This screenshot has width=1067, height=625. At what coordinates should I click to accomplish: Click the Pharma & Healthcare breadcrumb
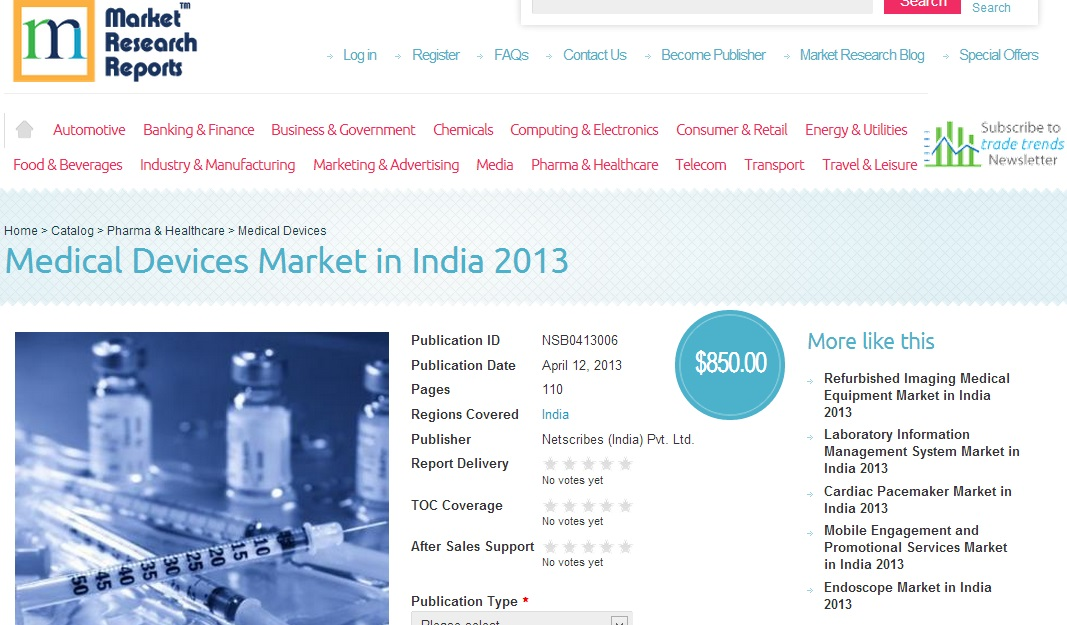pos(165,231)
